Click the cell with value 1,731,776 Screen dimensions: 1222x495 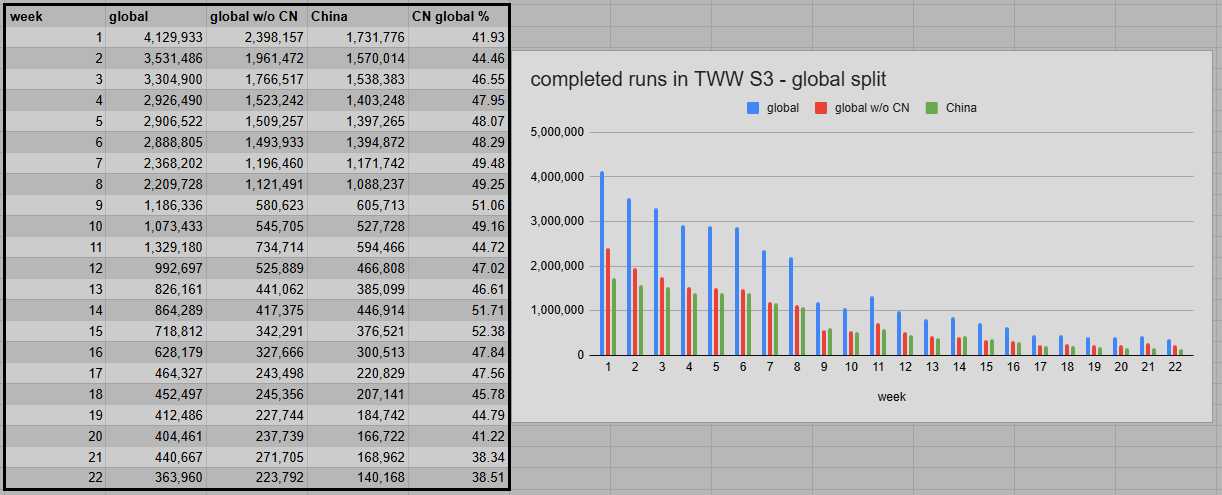[x=357, y=38]
